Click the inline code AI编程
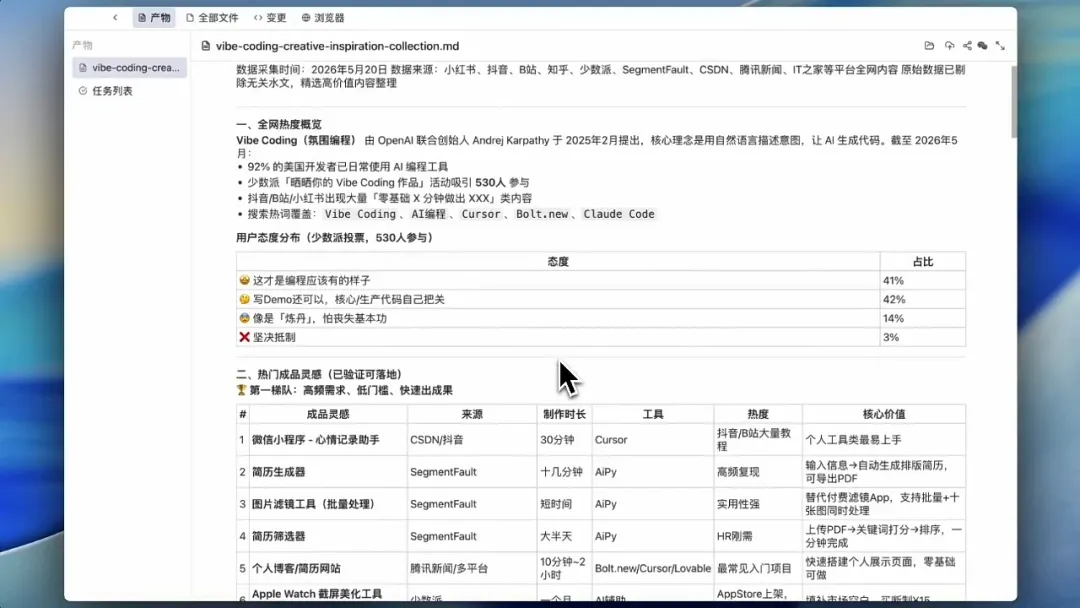Screen dimensions: 1080x608 [428, 214]
